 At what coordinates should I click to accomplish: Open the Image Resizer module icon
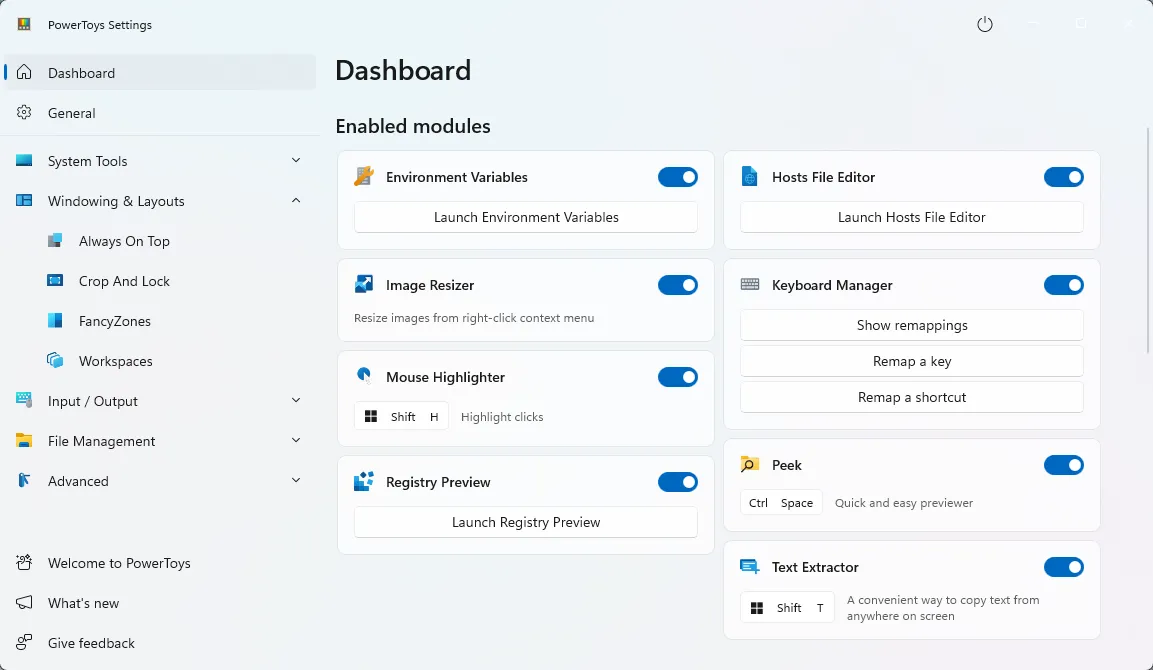coord(365,285)
